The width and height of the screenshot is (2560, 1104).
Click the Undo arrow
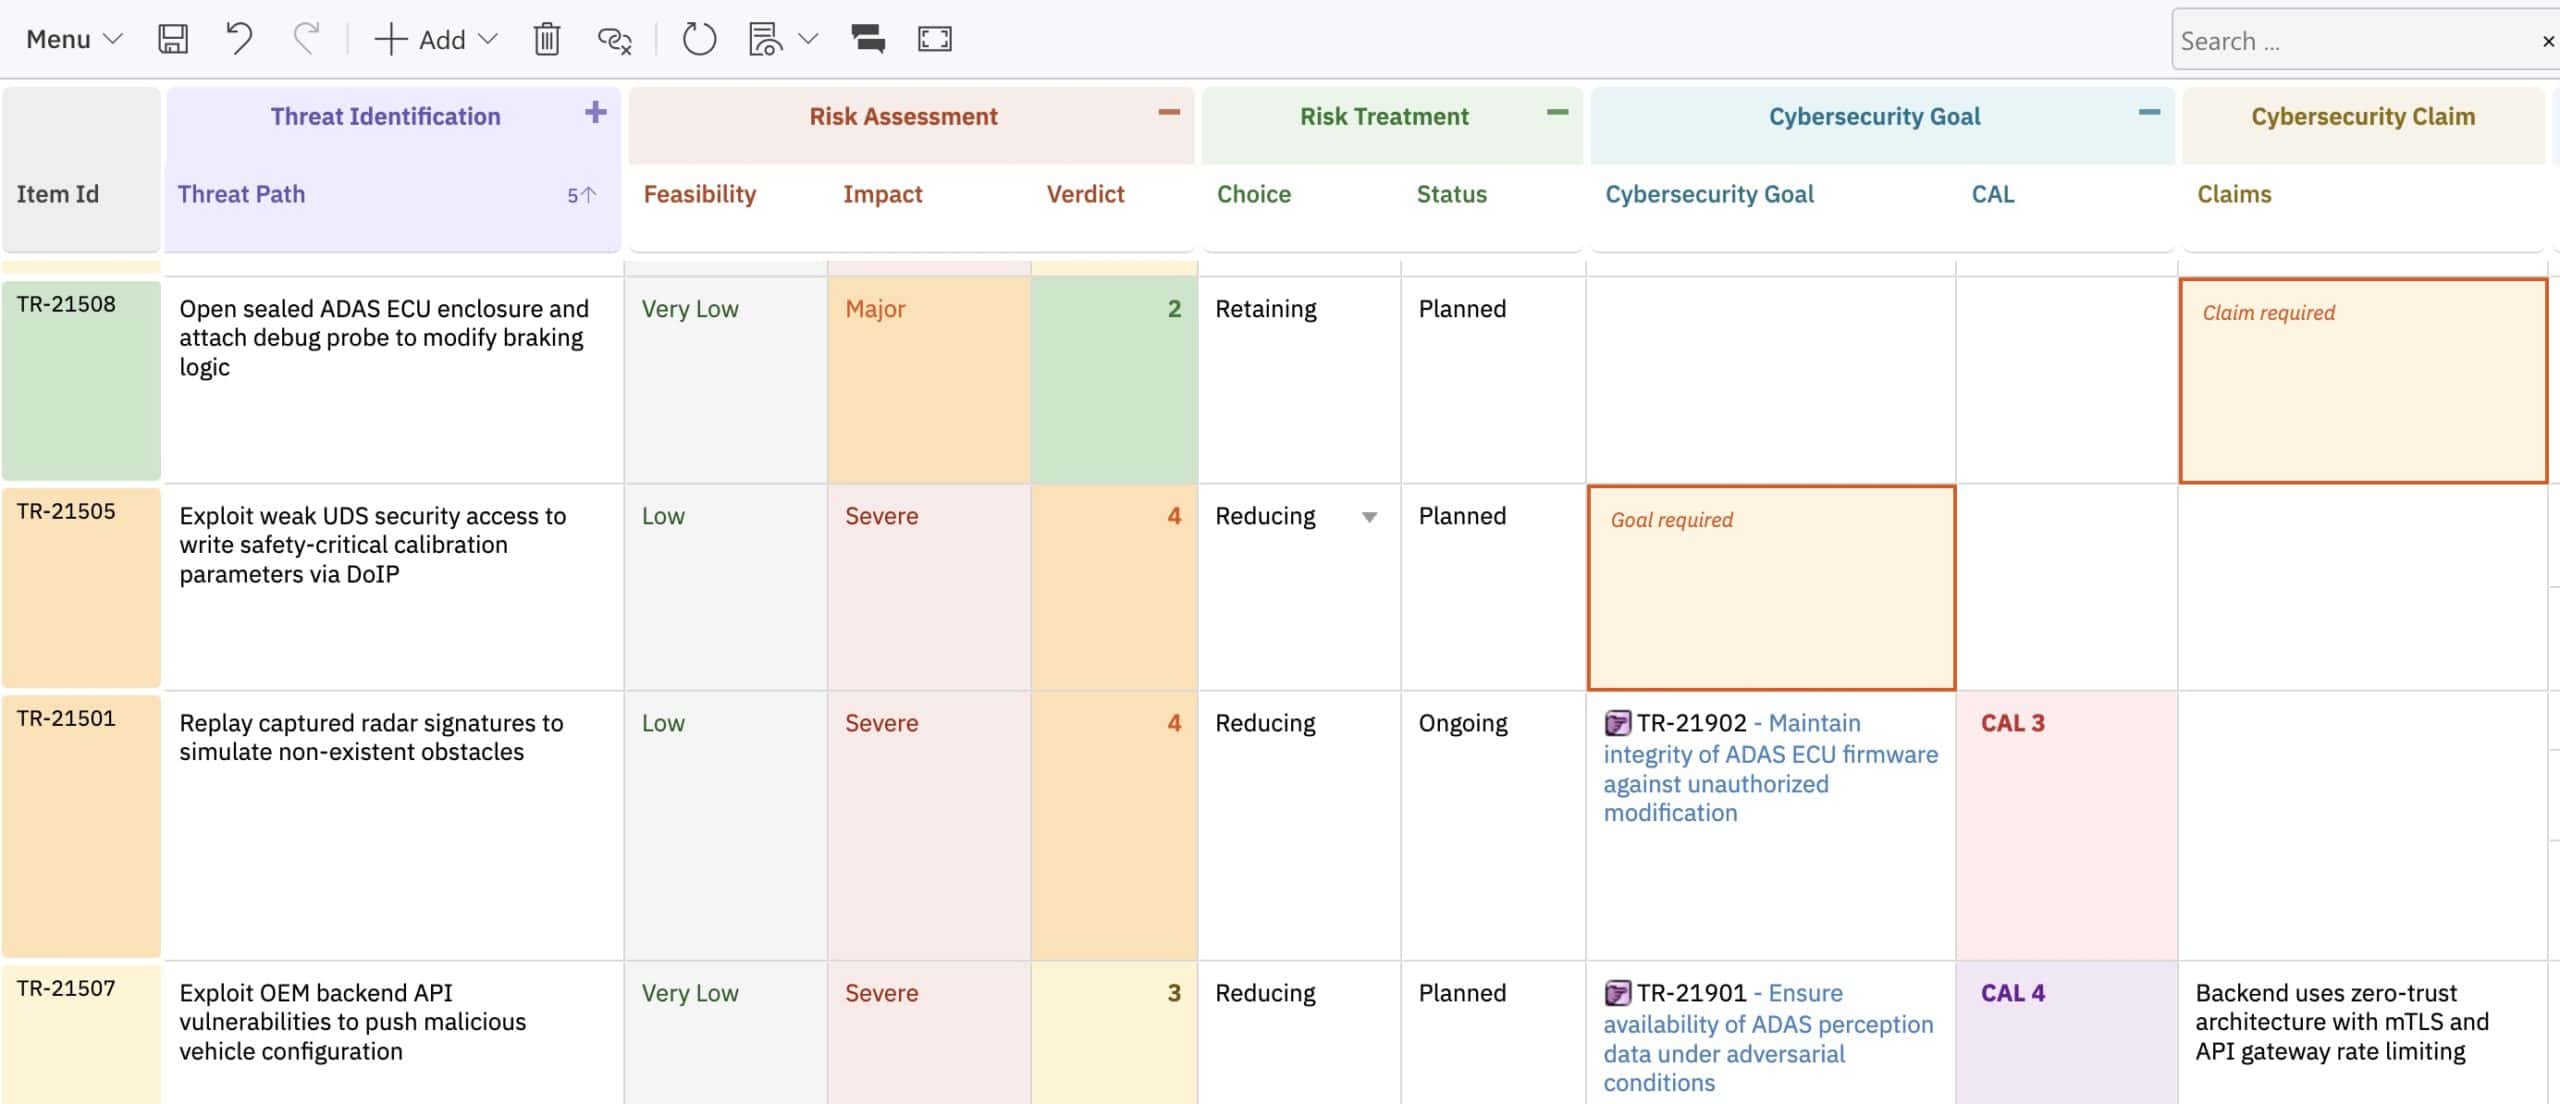[238, 39]
